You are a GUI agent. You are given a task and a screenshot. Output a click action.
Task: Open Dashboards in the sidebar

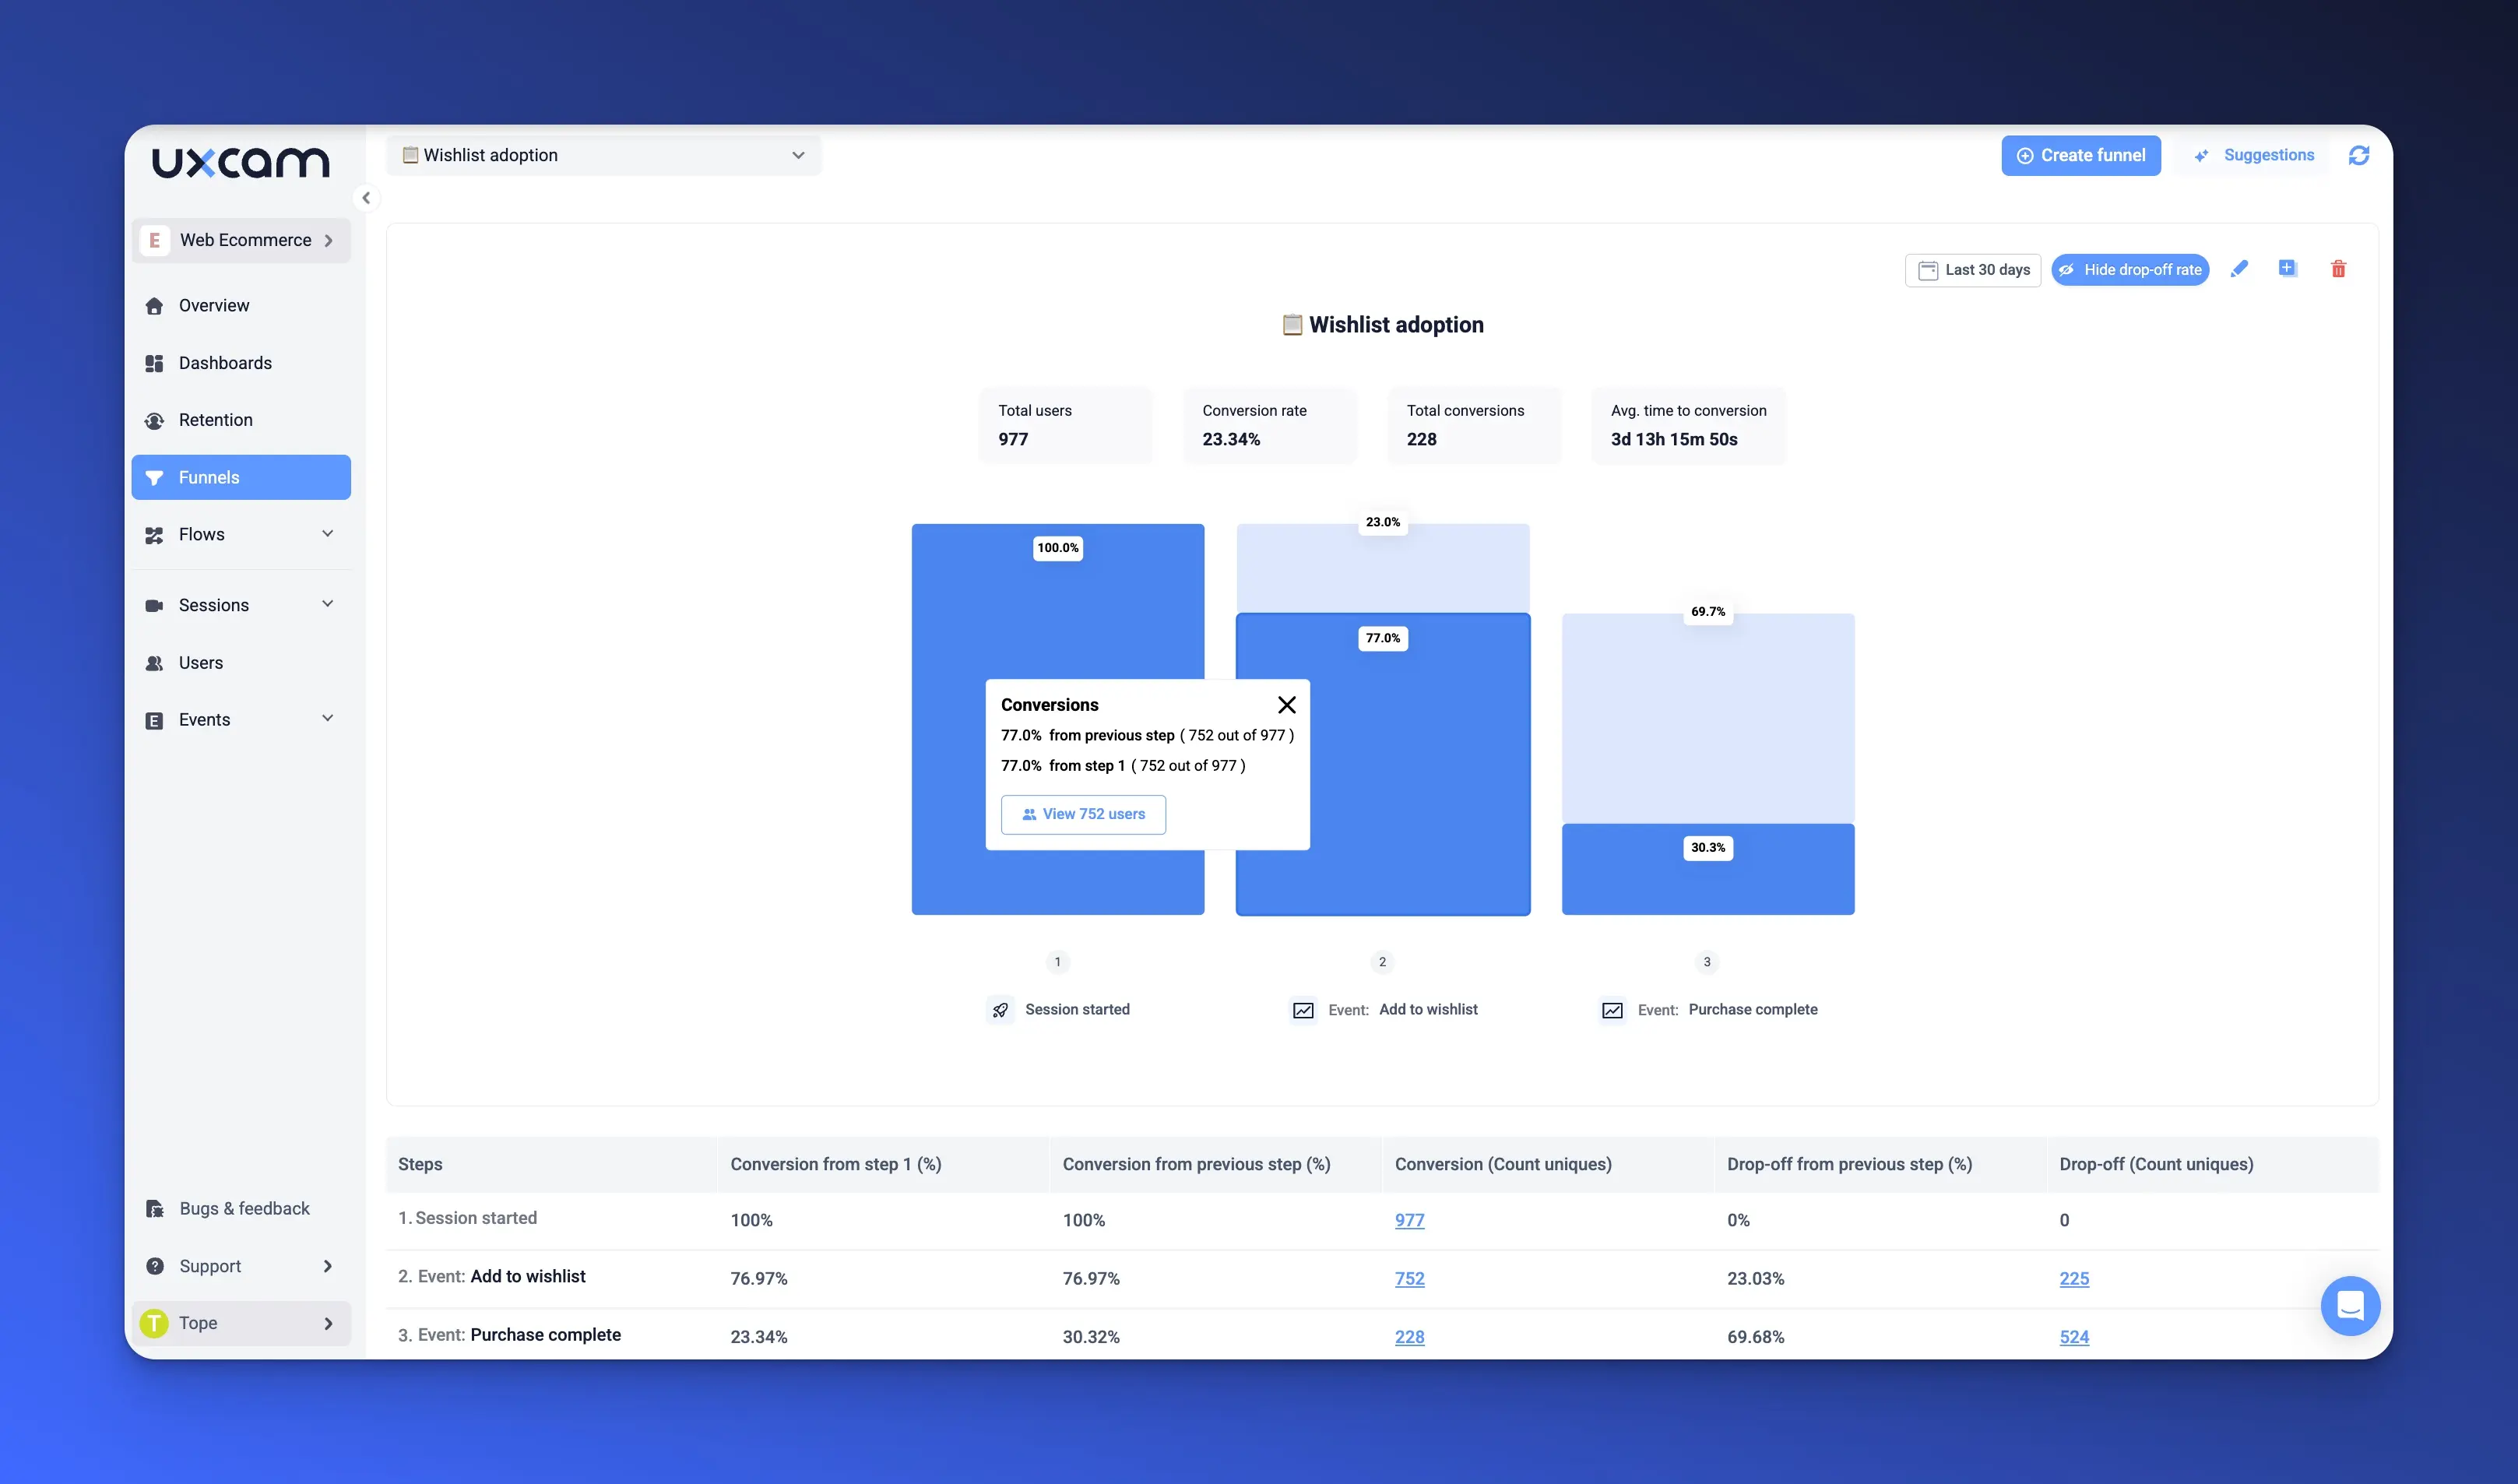[225, 363]
